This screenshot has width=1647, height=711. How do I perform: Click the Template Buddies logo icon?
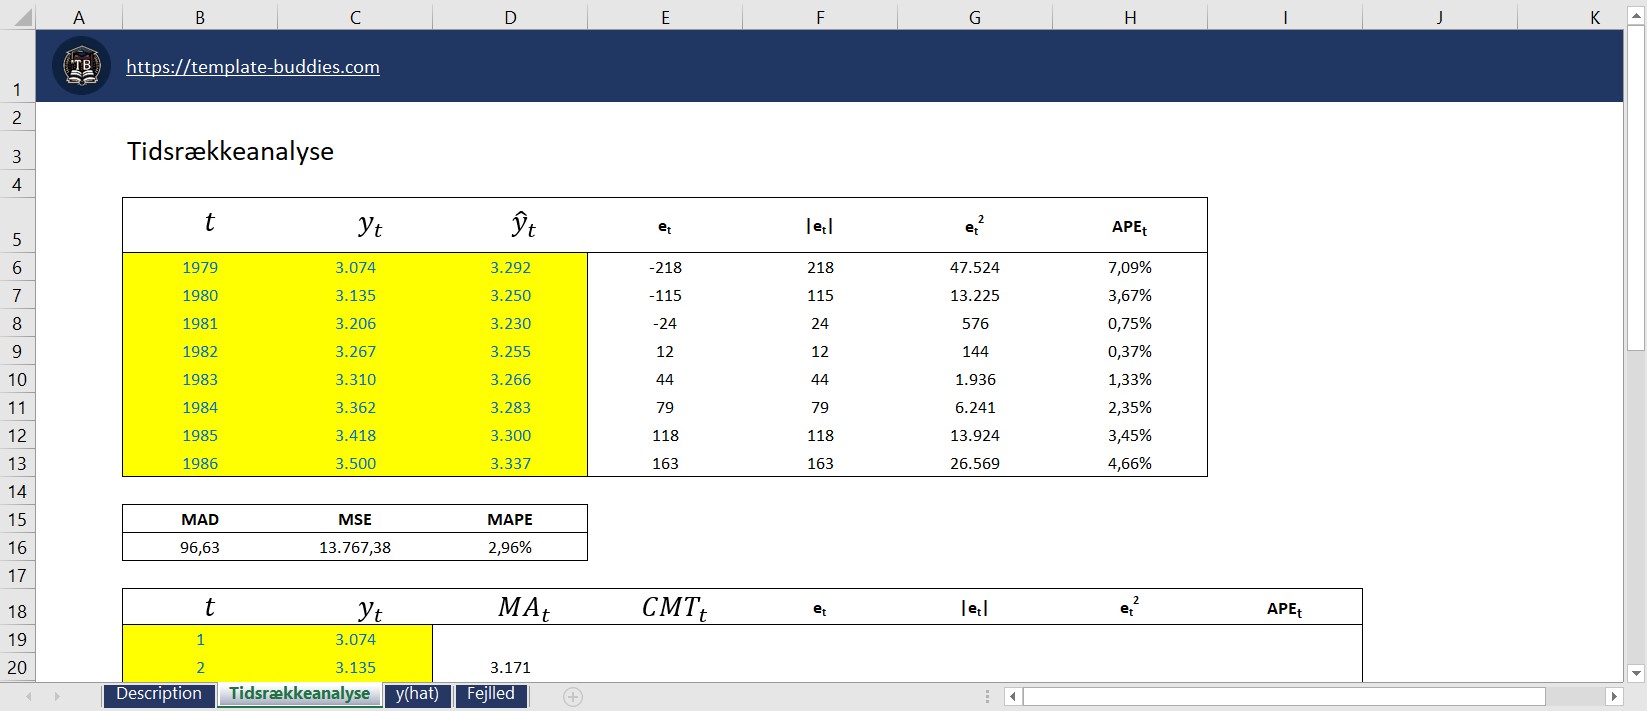tap(82, 66)
